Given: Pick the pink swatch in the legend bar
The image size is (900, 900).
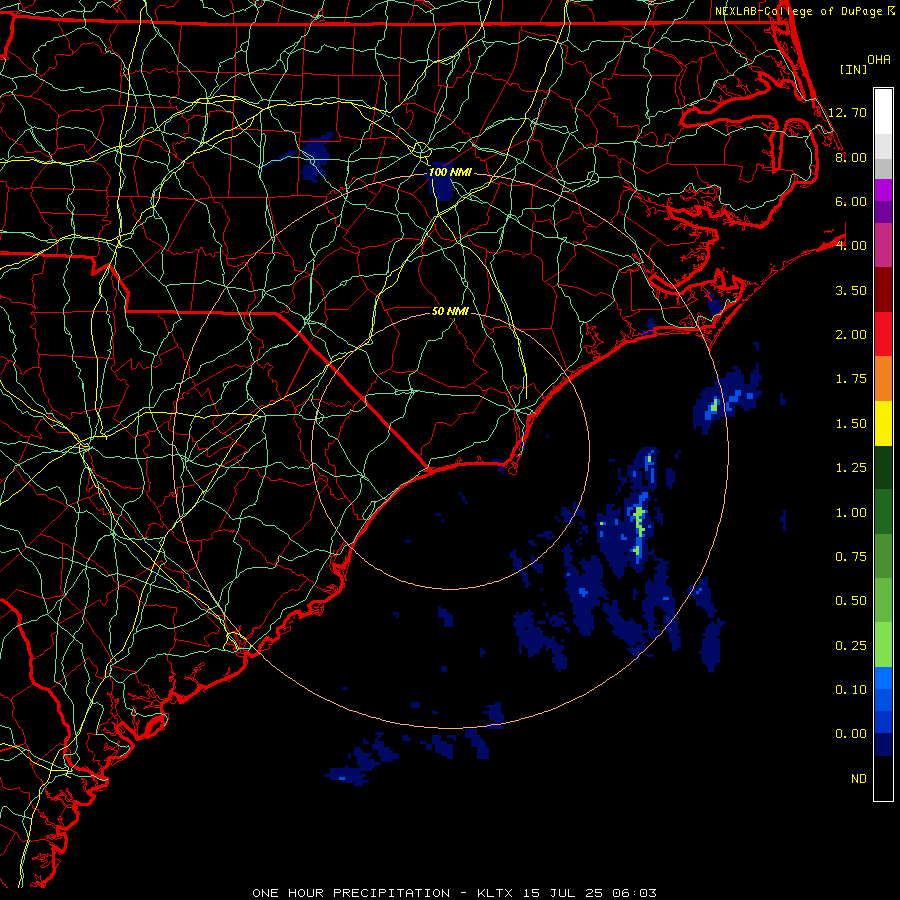Looking at the screenshot, I should 883,246.
